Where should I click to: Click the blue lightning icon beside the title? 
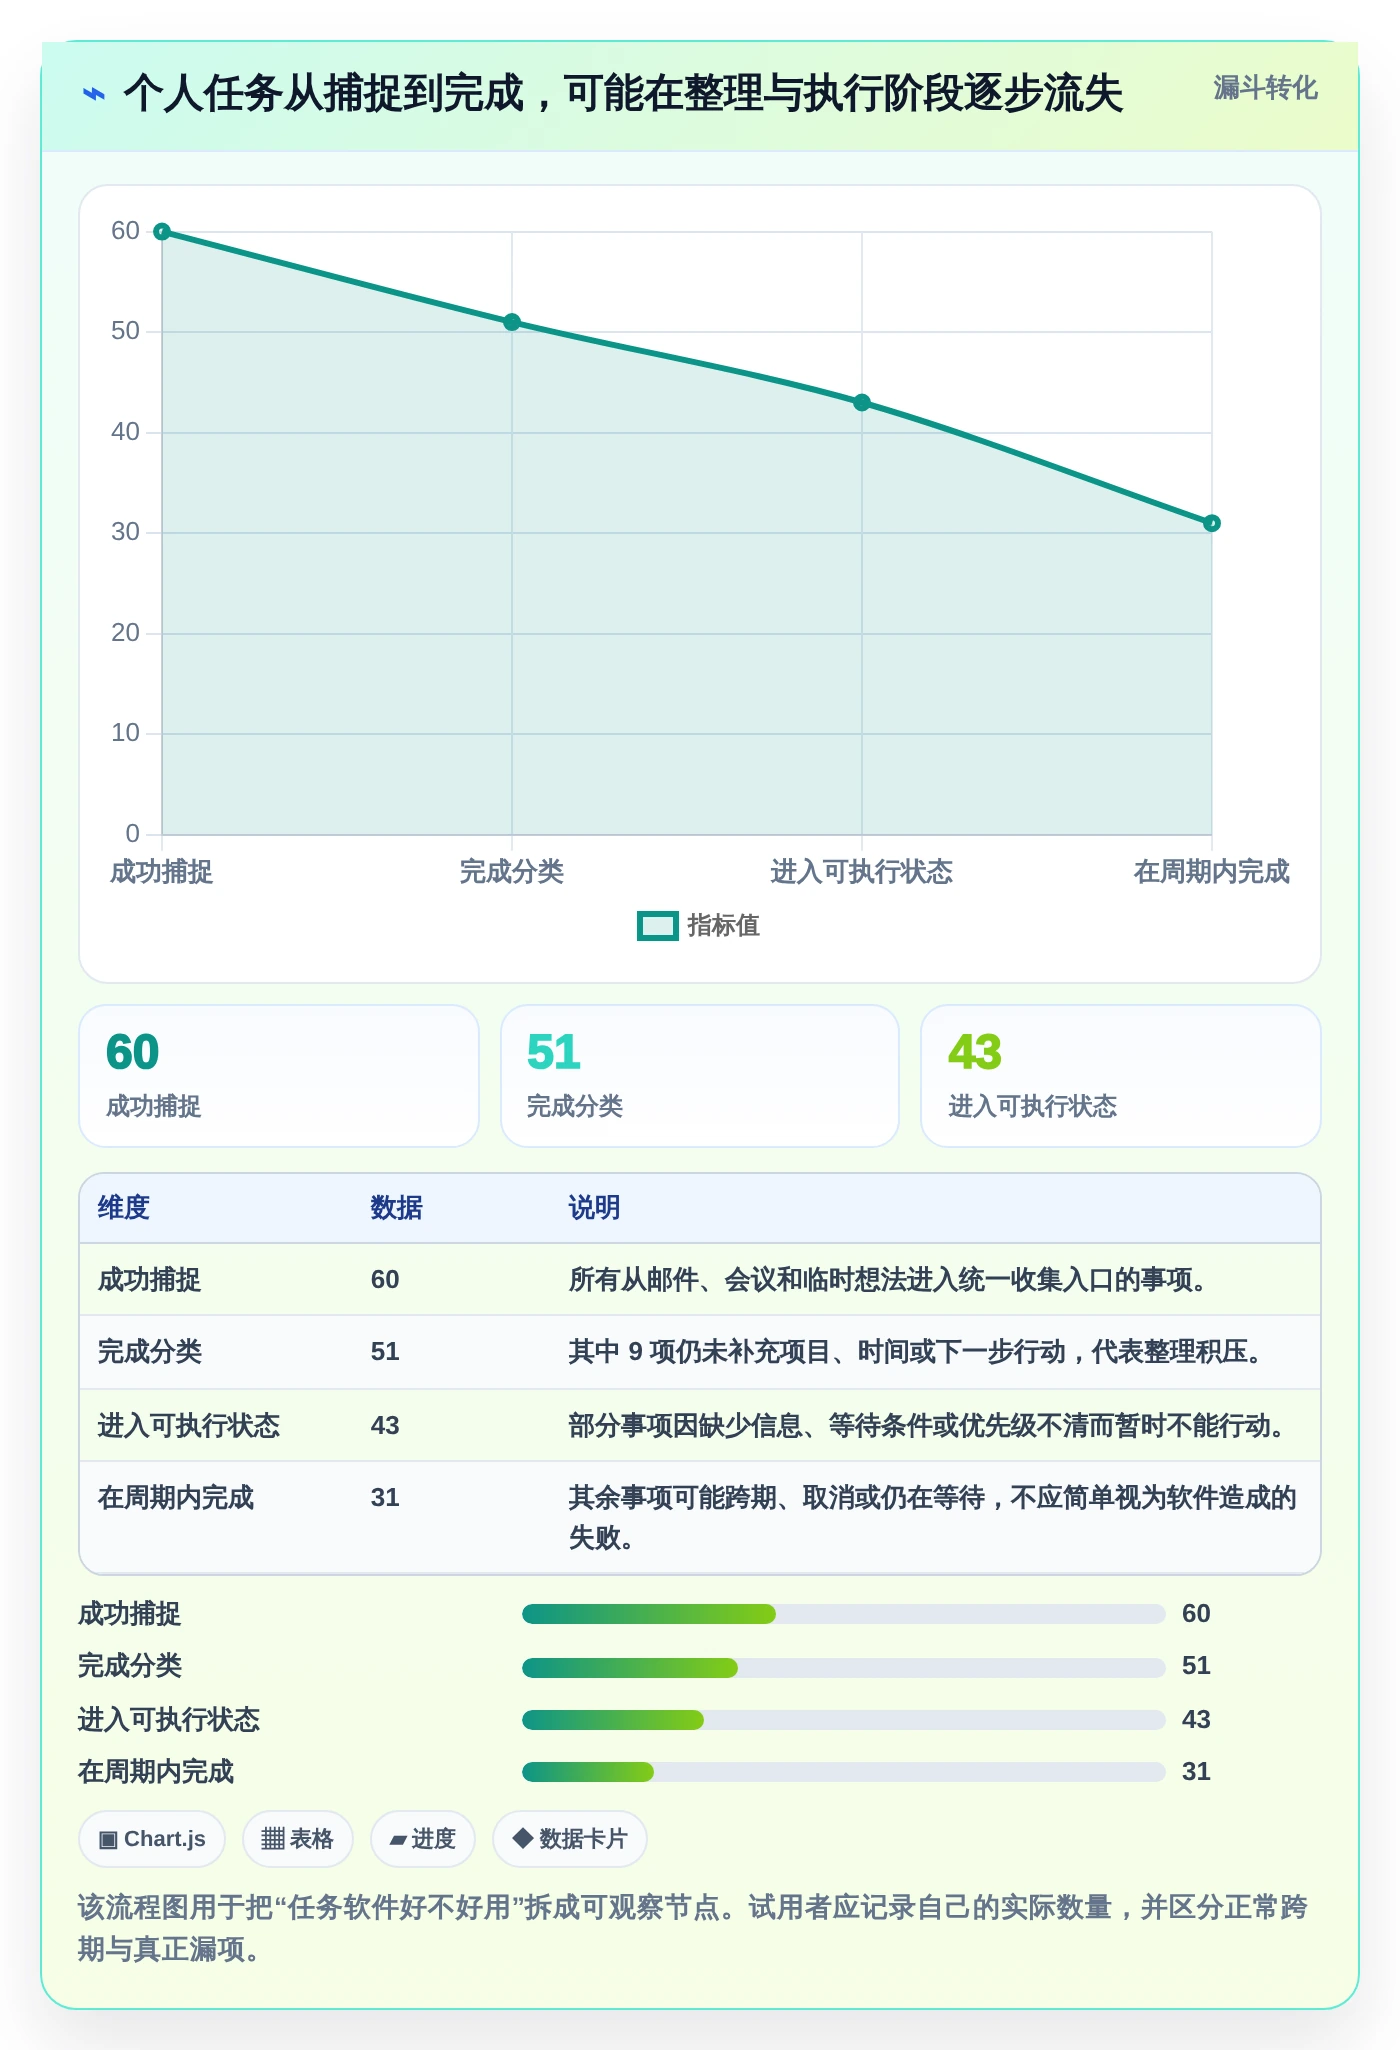click(x=94, y=95)
